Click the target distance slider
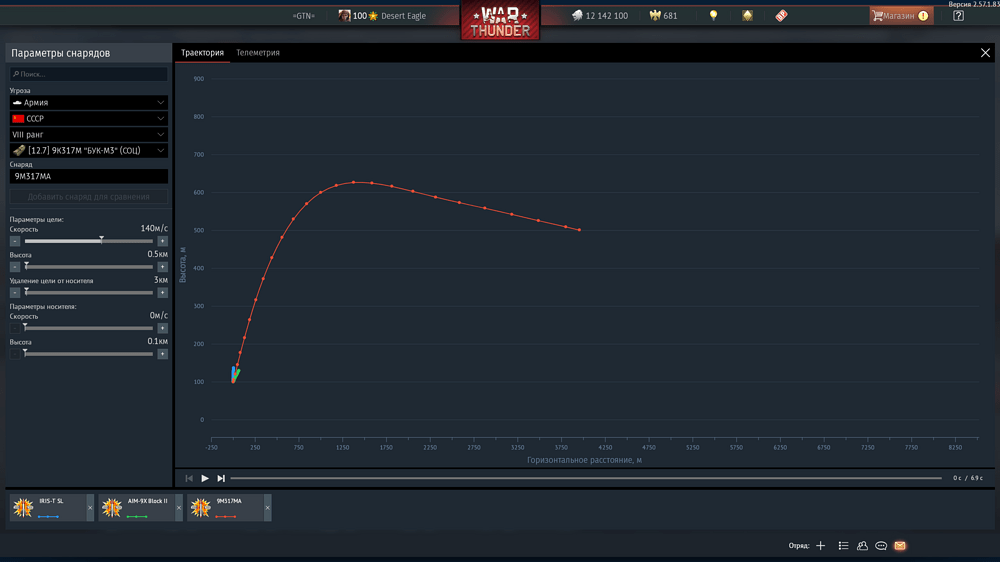The height and width of the screenshot is (562, 1000). (x=89, y=293)
